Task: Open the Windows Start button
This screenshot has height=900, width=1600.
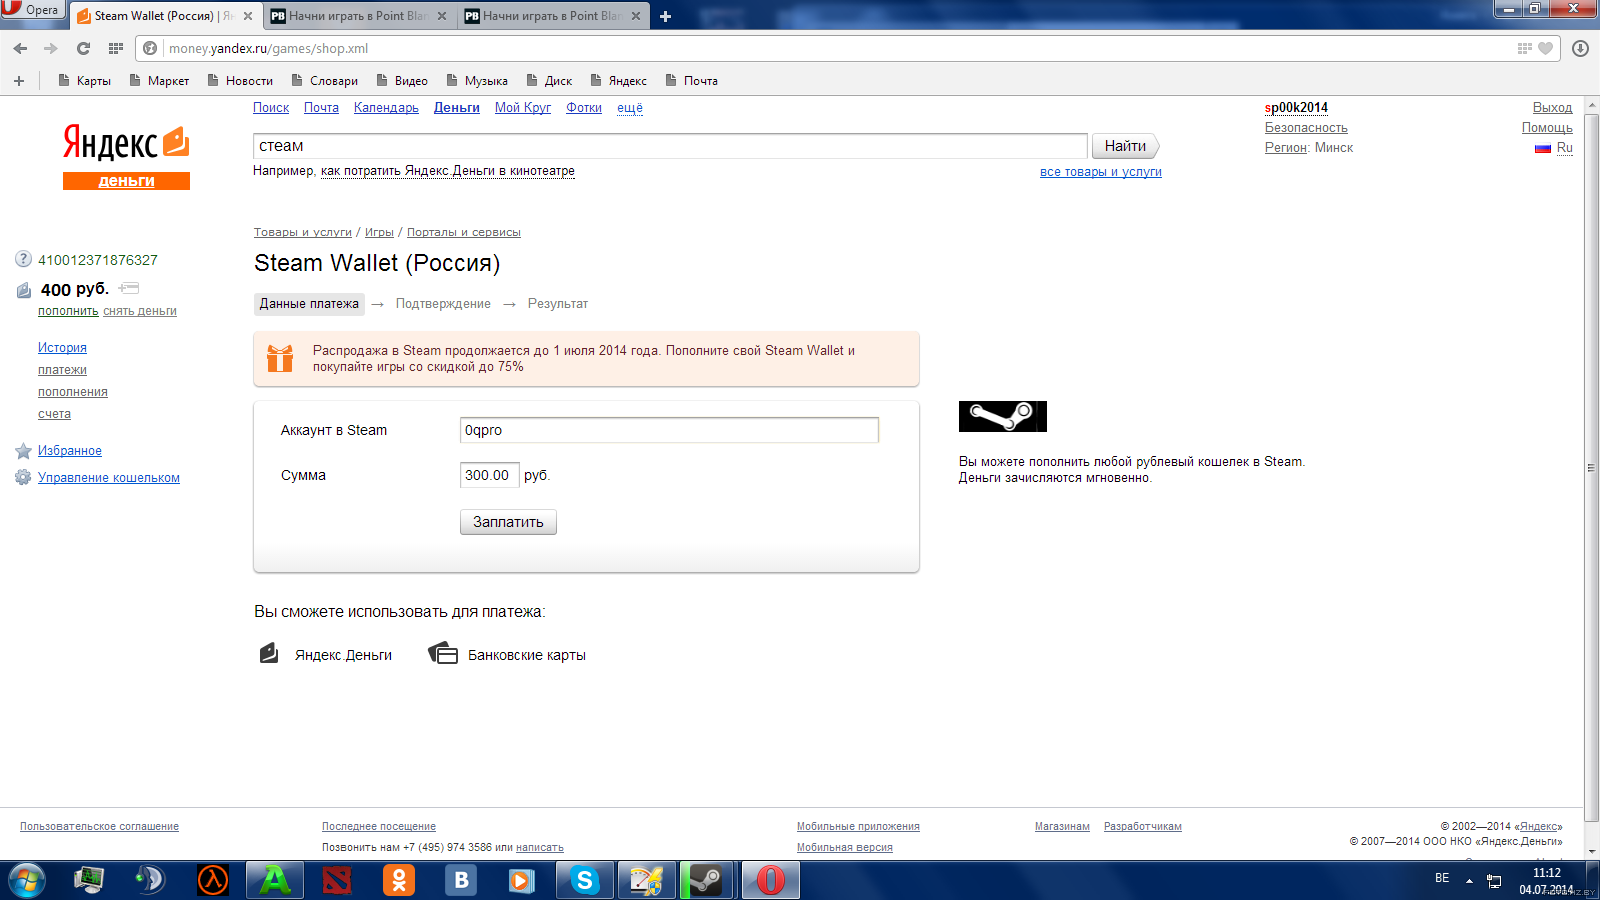Action: (27, 880)
